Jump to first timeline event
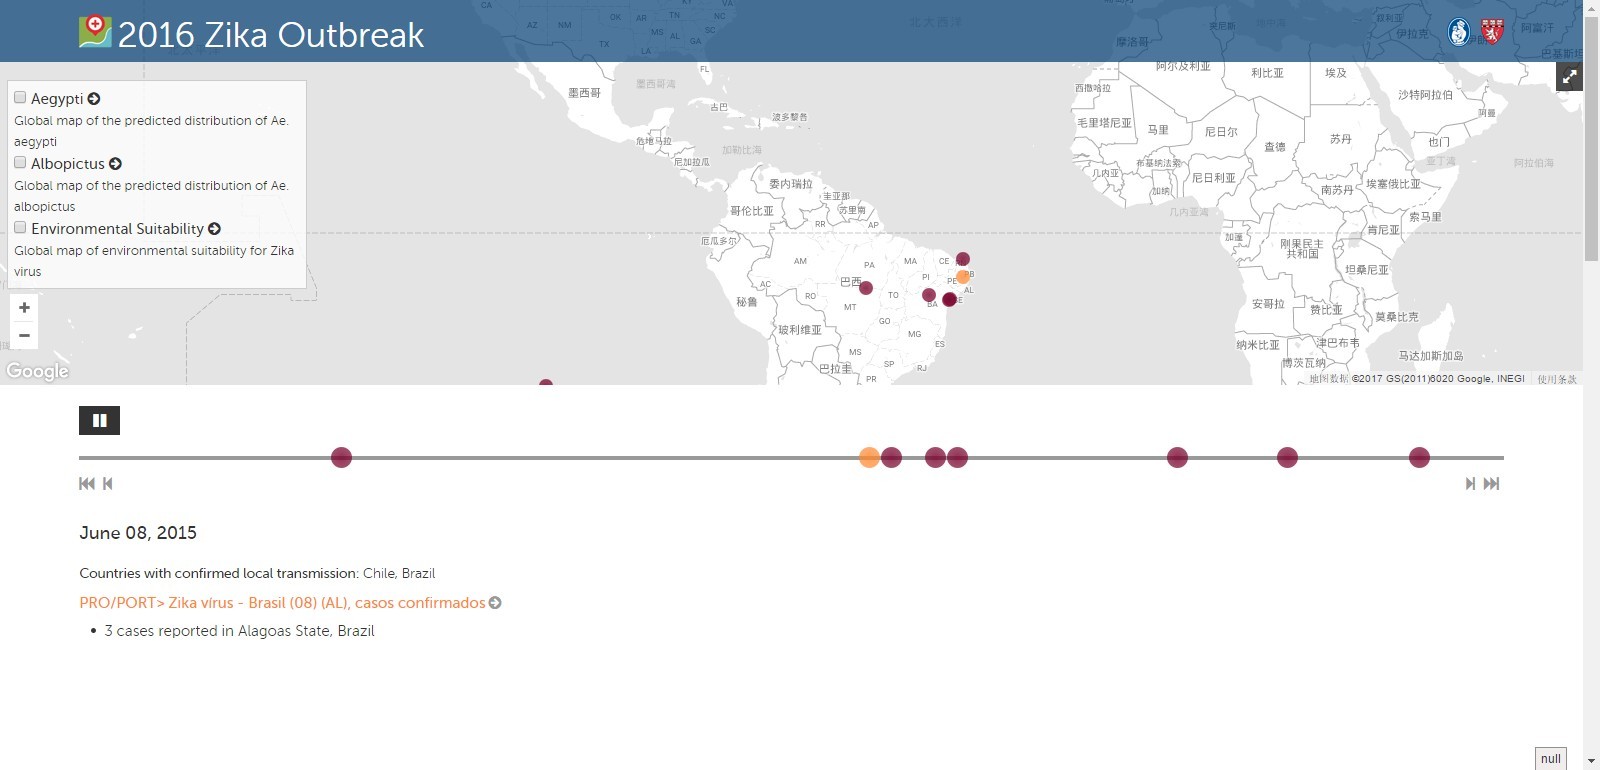1600x770 pixels. (x=87, y=484)
